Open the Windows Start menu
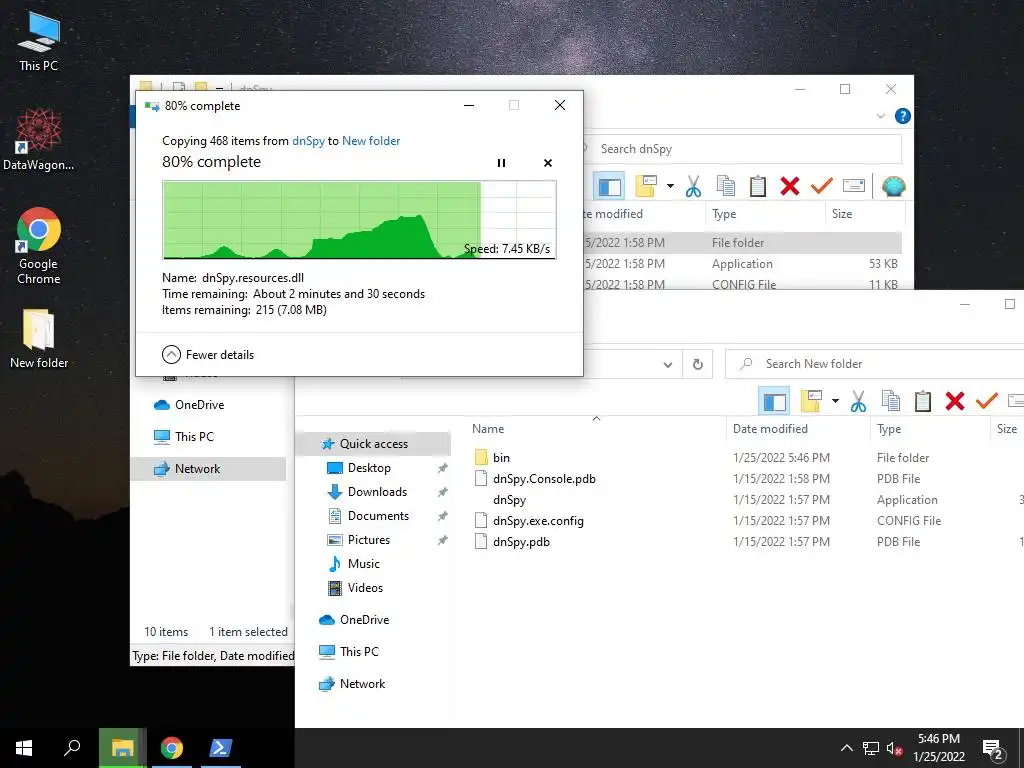The width and height of the screenshot is (1024, 768). [x=24, y=748]
